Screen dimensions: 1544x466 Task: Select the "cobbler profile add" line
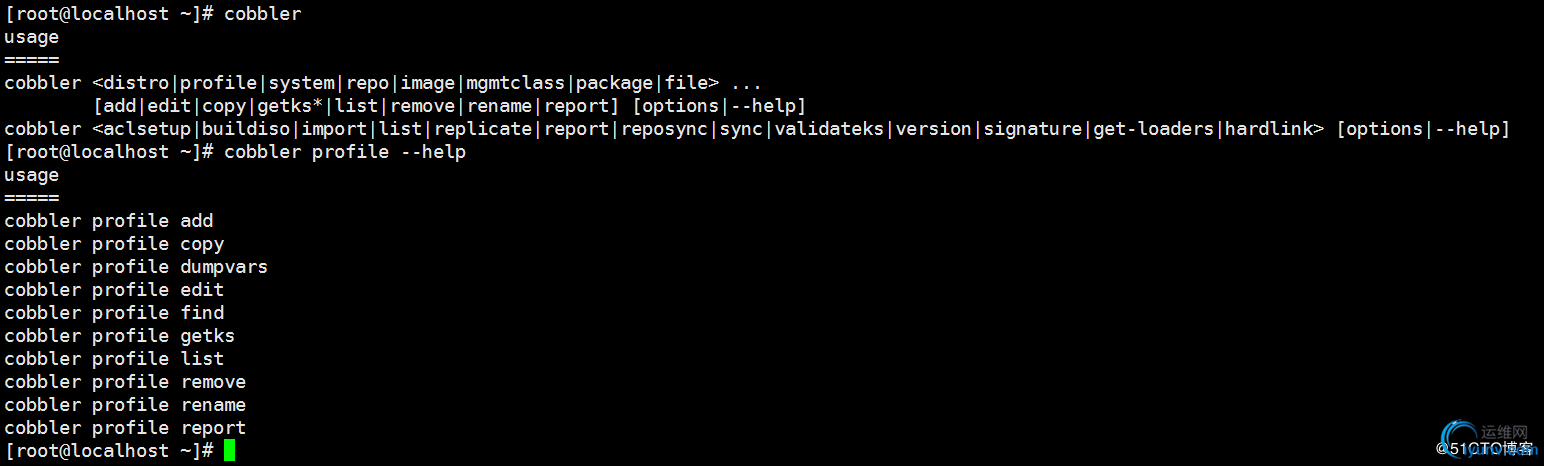click(109, 221)
